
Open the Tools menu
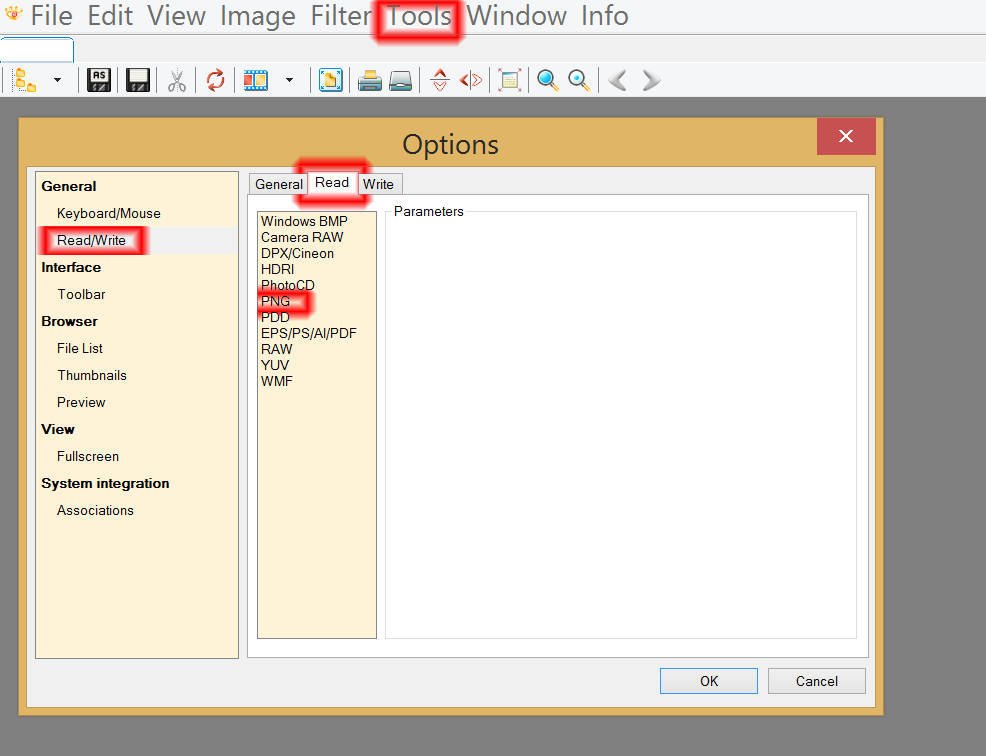pyautogui.click(x=418, y=16)
